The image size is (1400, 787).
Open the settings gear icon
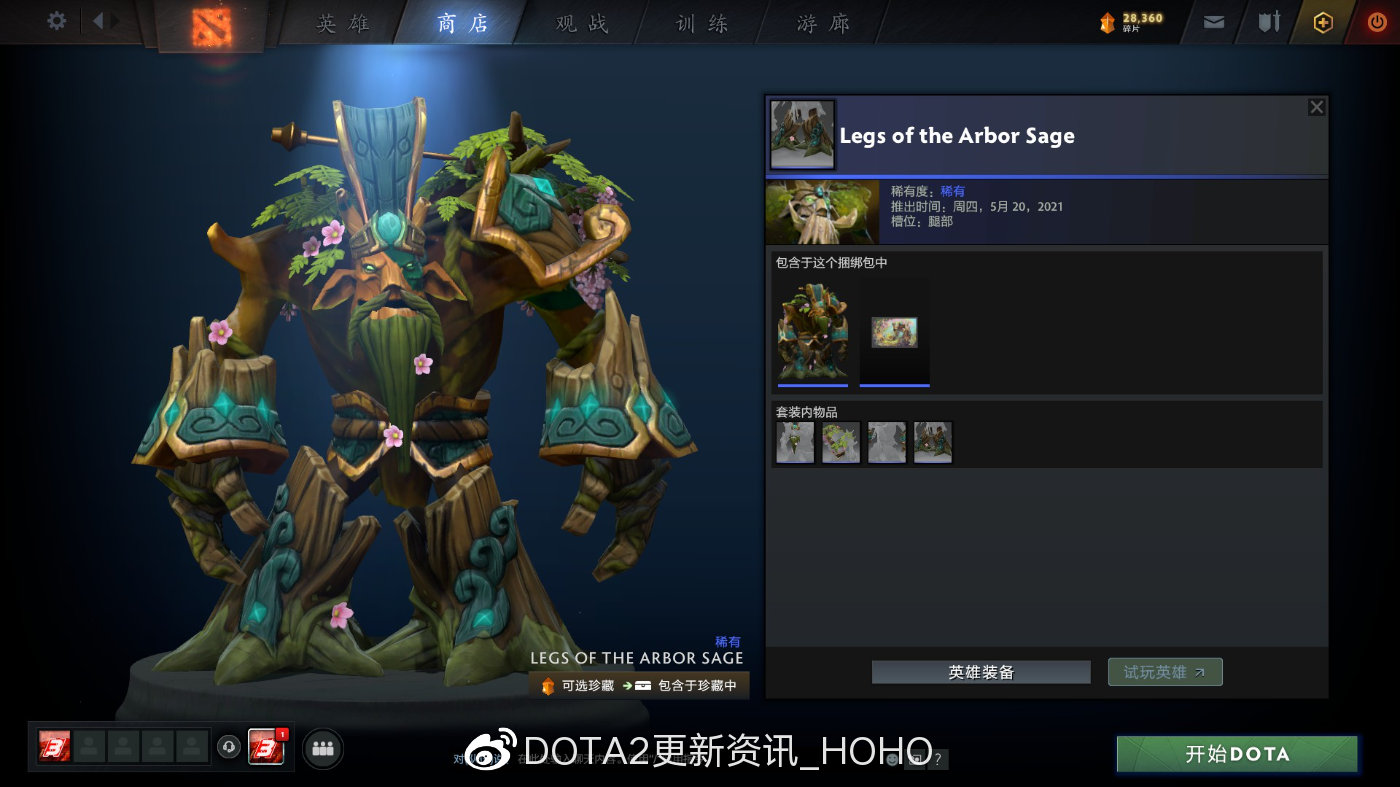point(57,20)
